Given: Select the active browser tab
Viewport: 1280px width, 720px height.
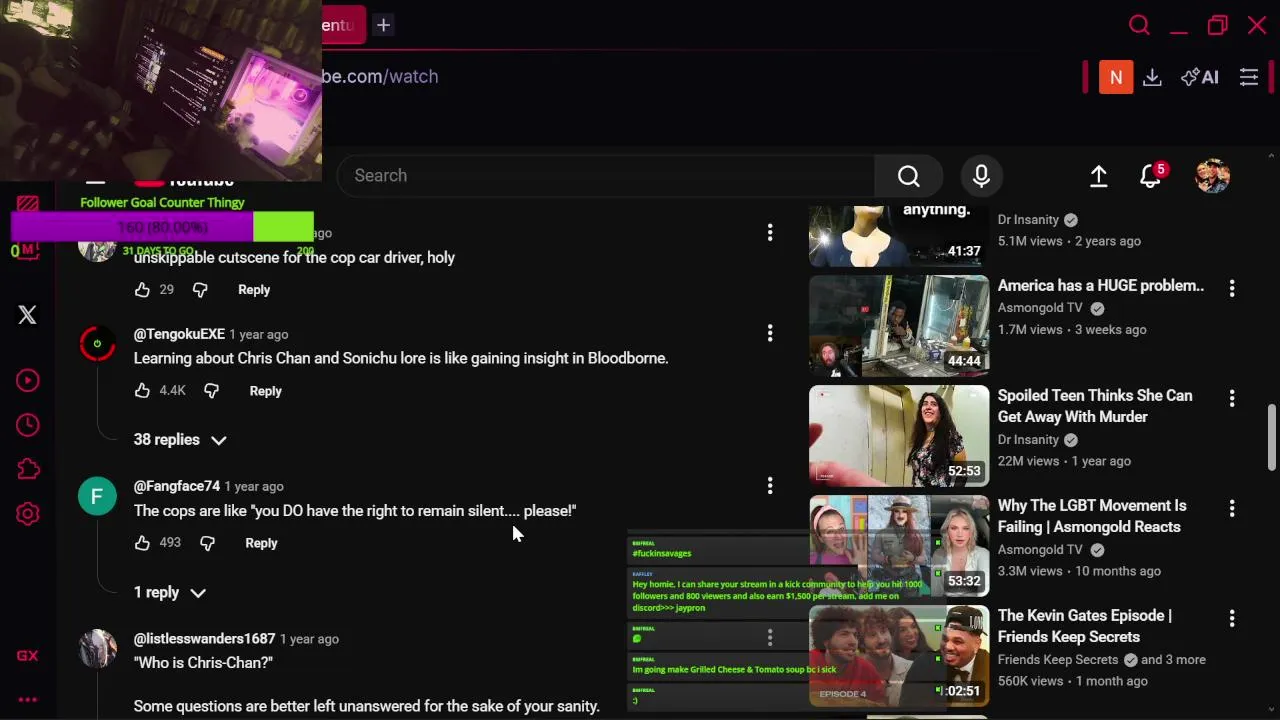Looking at the screenshot, I should pyautogui.click(x=343, y=25).
